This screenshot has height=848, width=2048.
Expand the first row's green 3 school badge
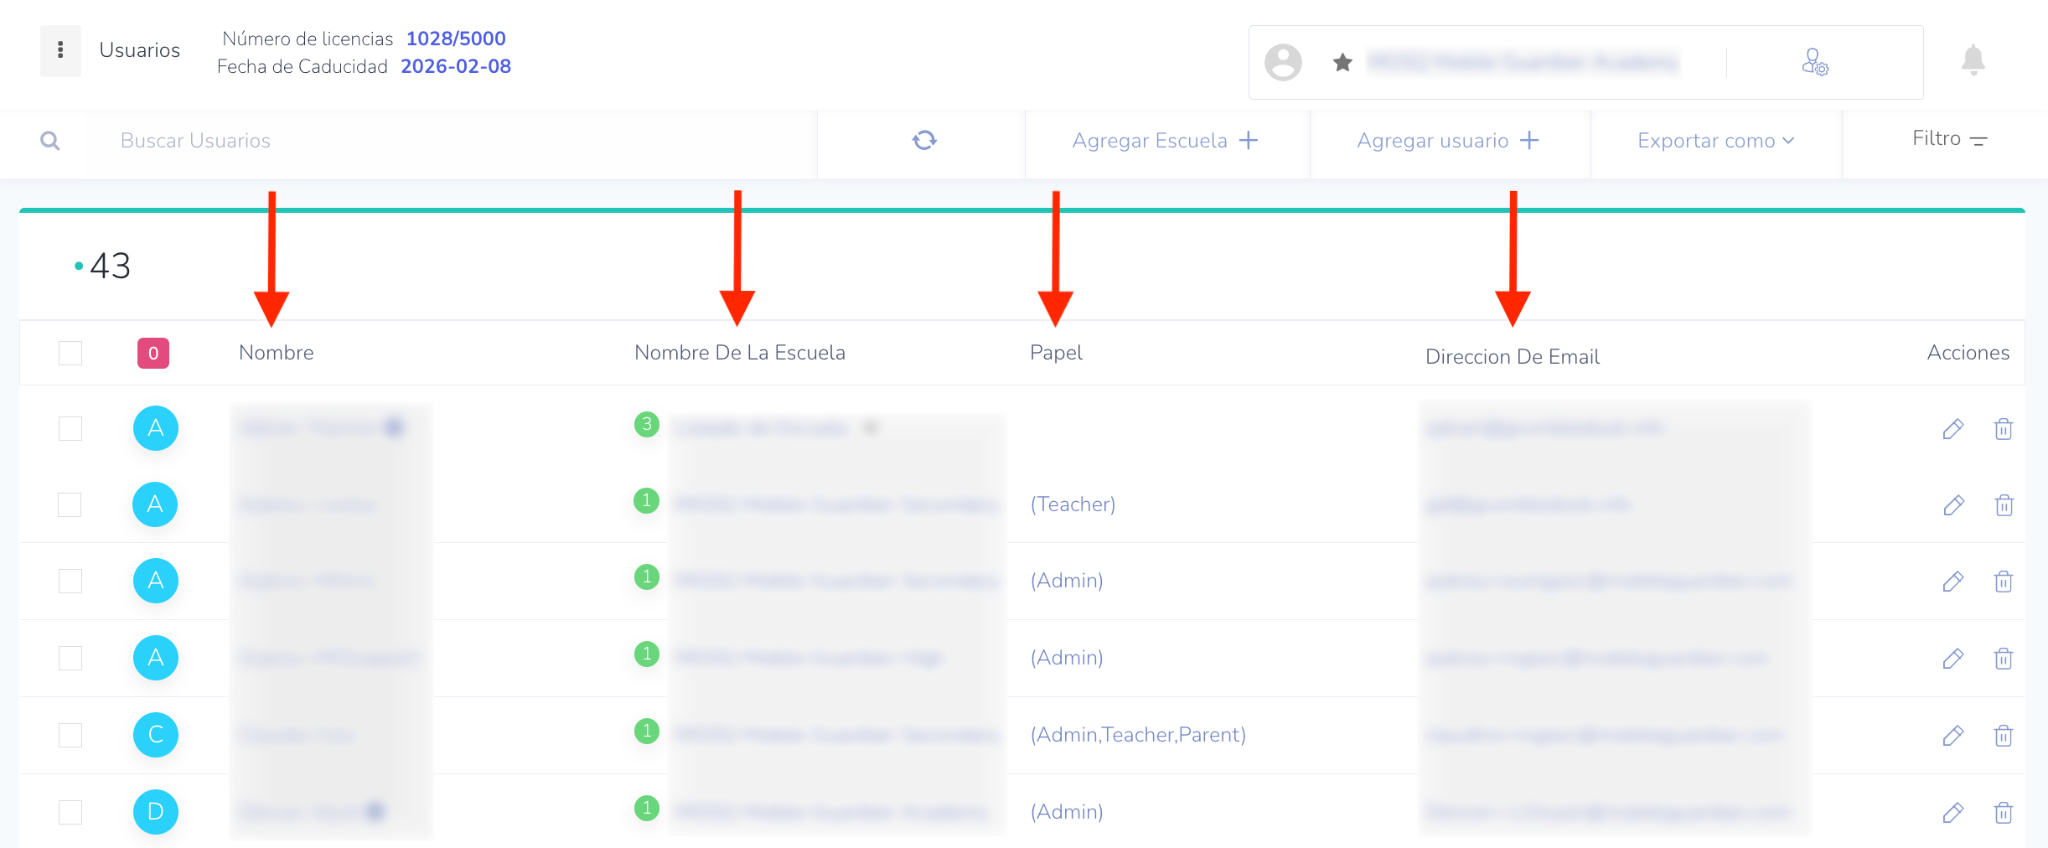click(647, 424)
